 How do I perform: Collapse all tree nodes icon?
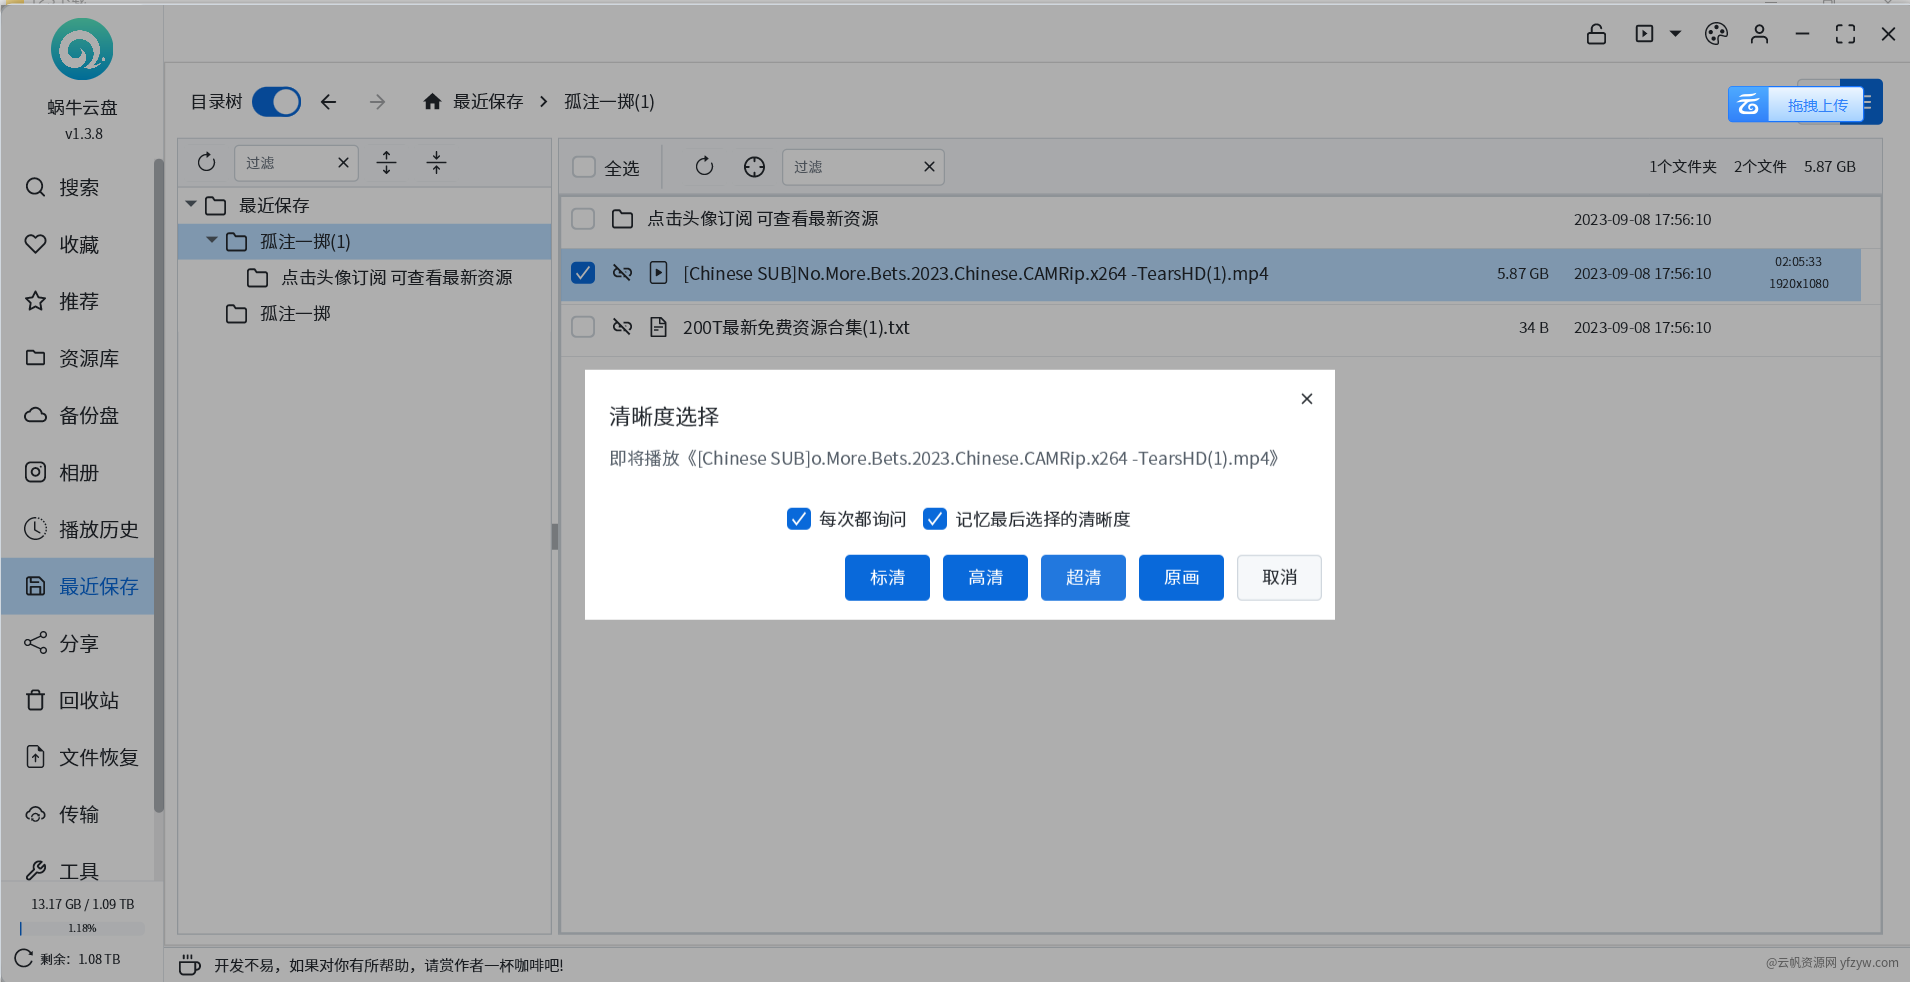(x=436, y=163)
